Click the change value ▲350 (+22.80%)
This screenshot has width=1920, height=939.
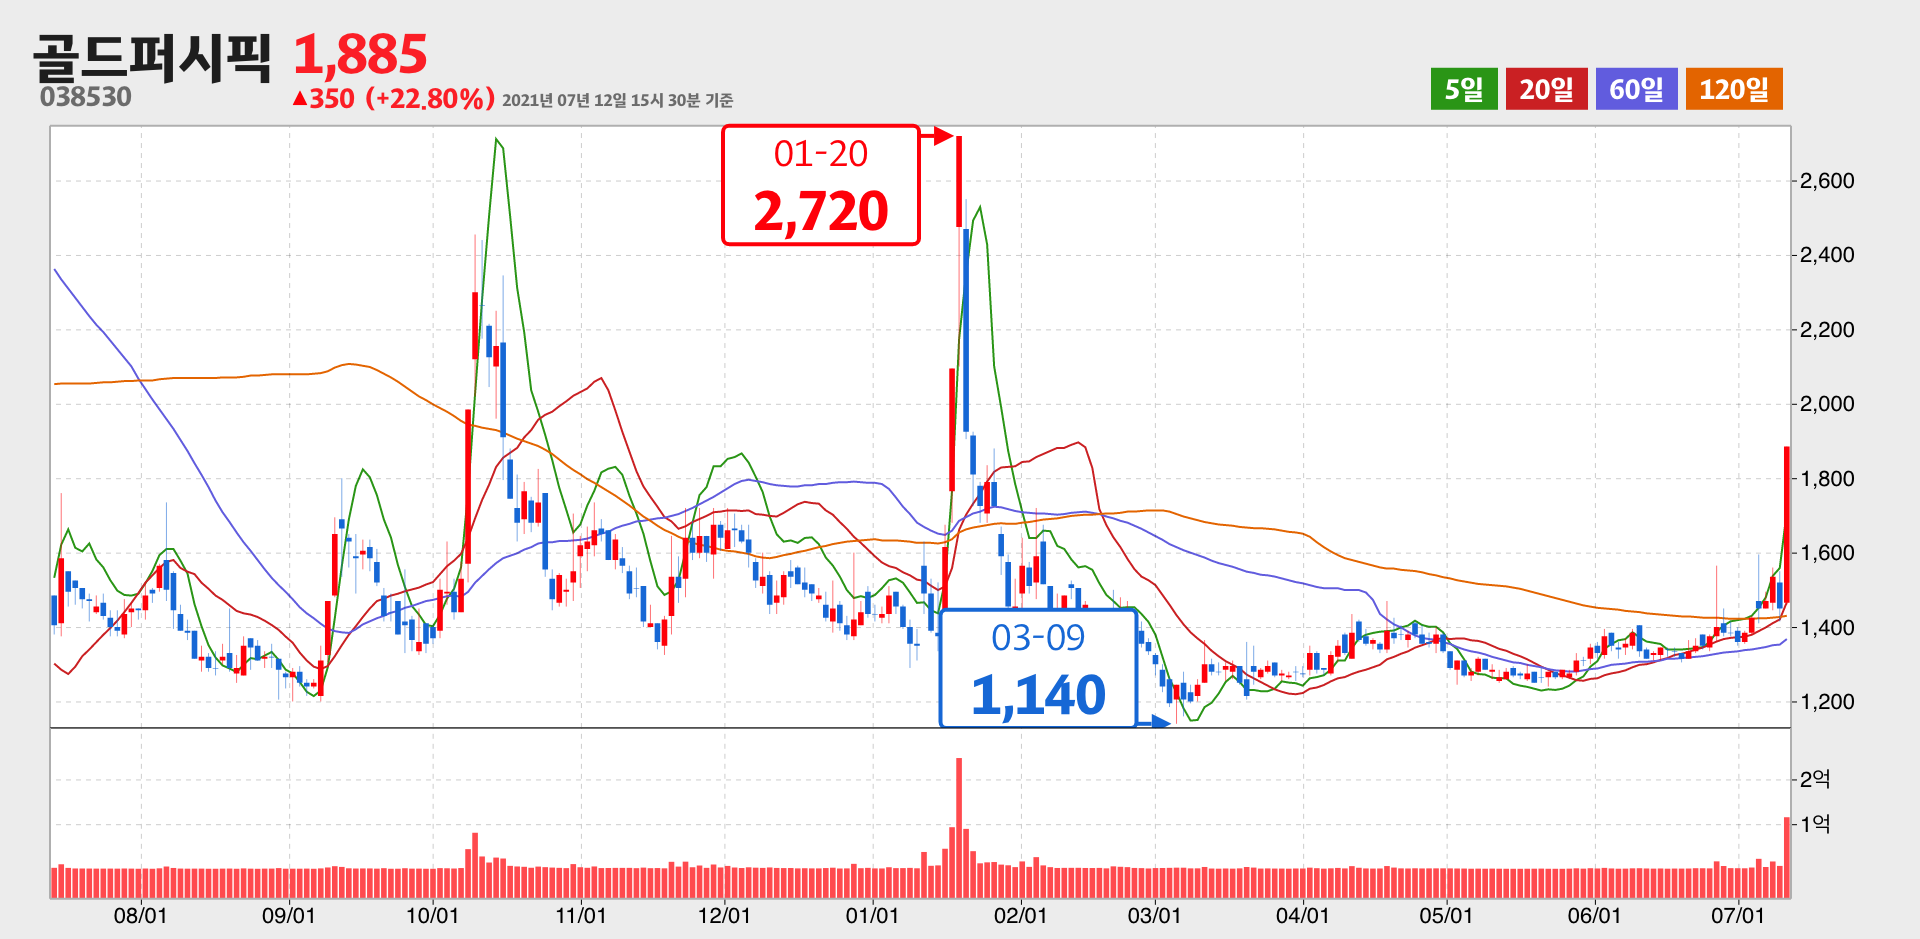click(x=393, y=99)
